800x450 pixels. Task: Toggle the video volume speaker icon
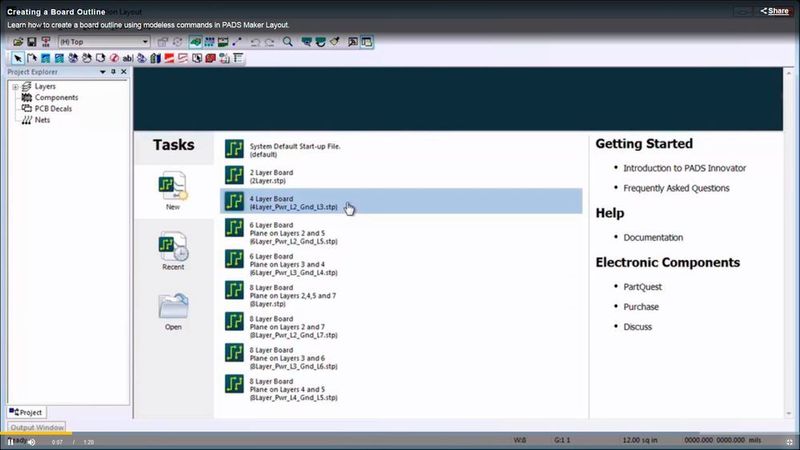click(x=32, y=442)
